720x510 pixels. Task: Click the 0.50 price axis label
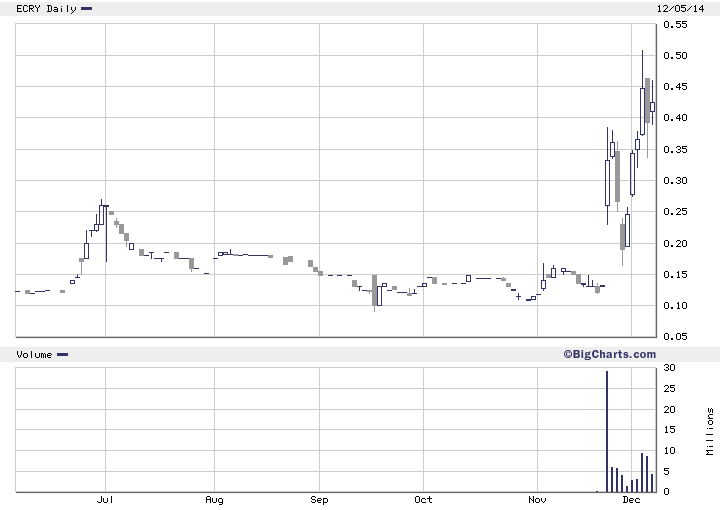click(675, 56)
